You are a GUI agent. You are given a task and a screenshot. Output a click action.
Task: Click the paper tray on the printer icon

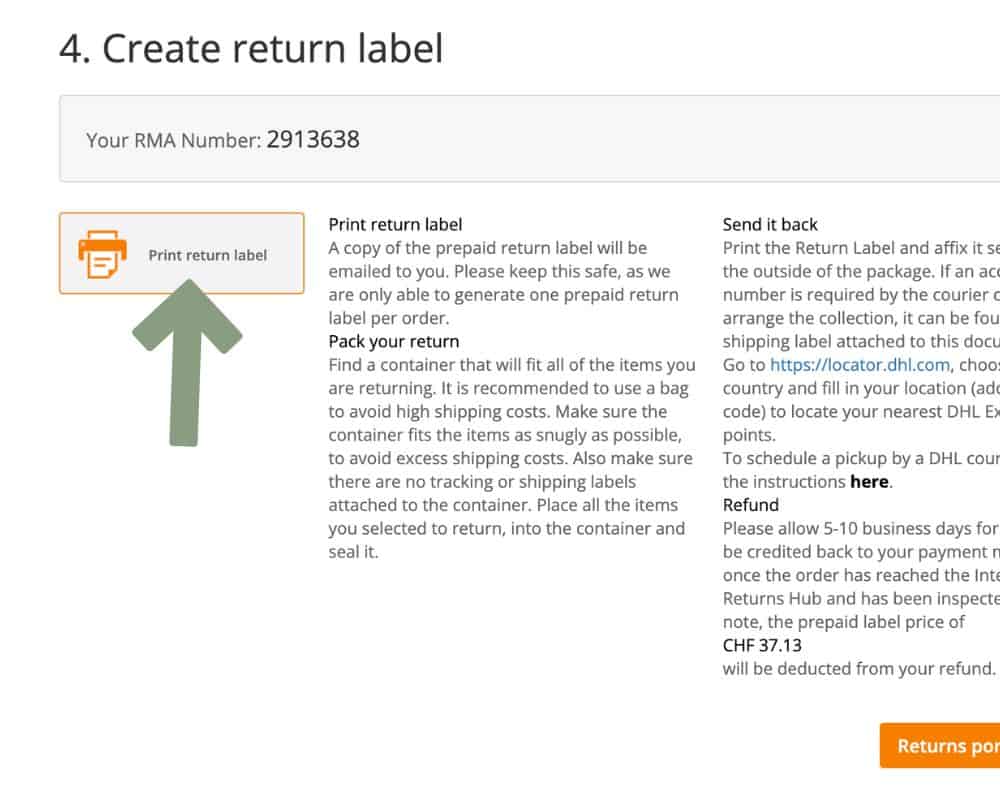pyautogui.click(x=101, y=245)
